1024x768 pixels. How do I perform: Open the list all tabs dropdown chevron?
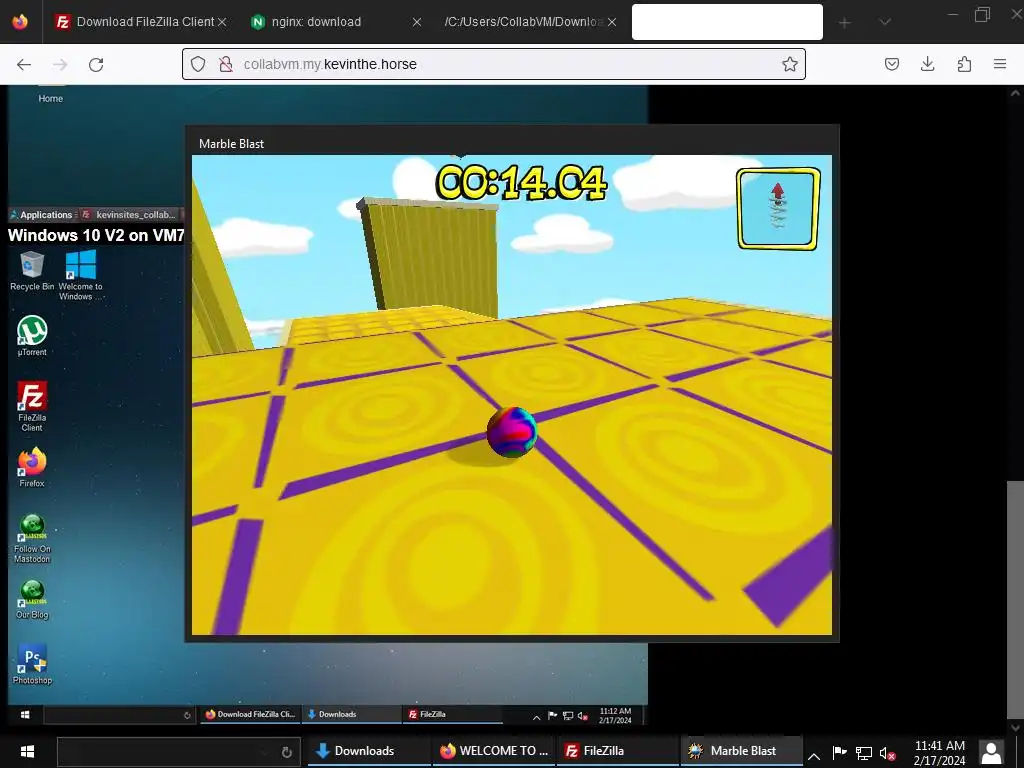(x=885, y=22)
